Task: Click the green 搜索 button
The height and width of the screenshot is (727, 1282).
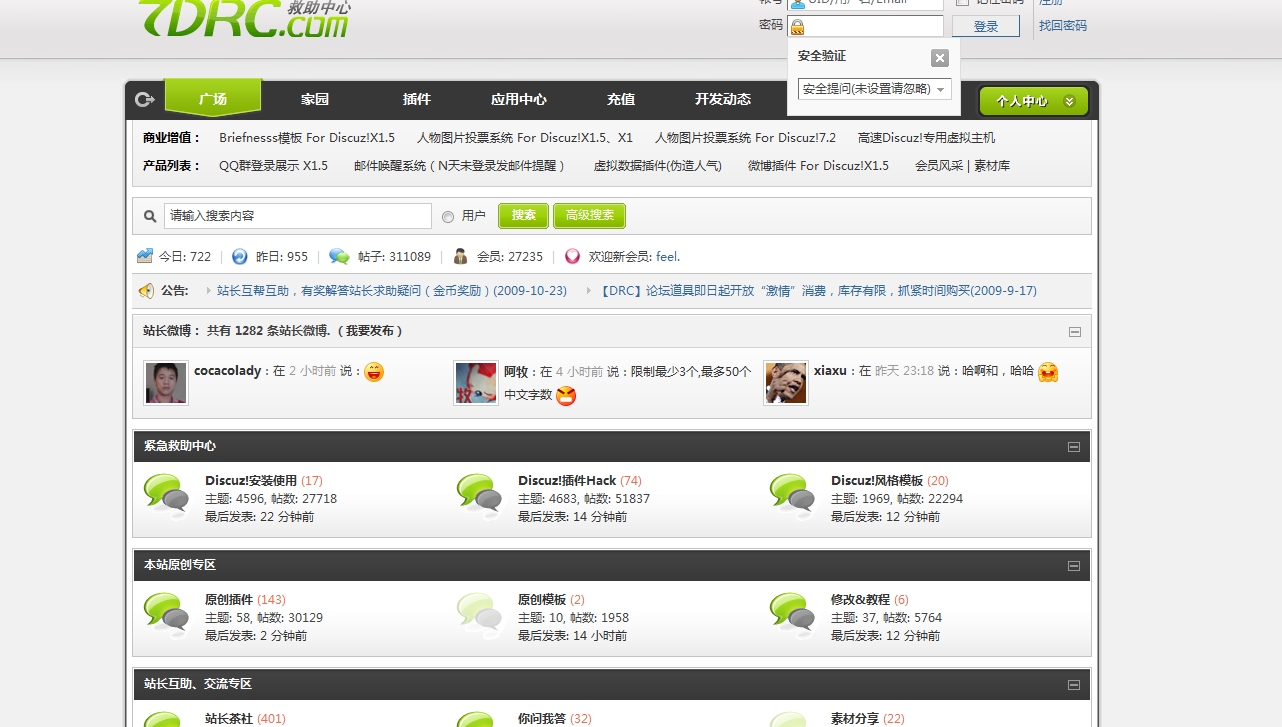Action: pyautogui.click(x=524, y=215)
